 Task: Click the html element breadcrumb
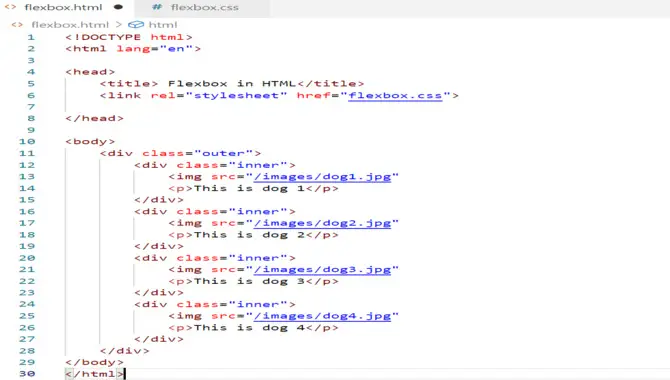tap(162, 25)
